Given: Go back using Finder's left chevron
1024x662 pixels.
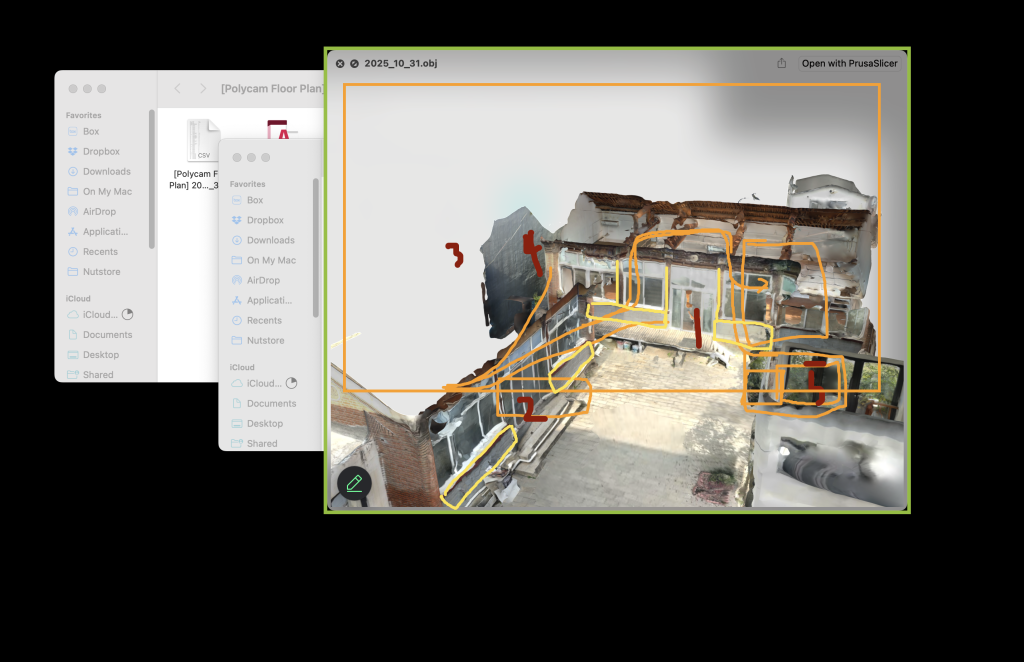Looking at the screenshot, I should point(178,89).
